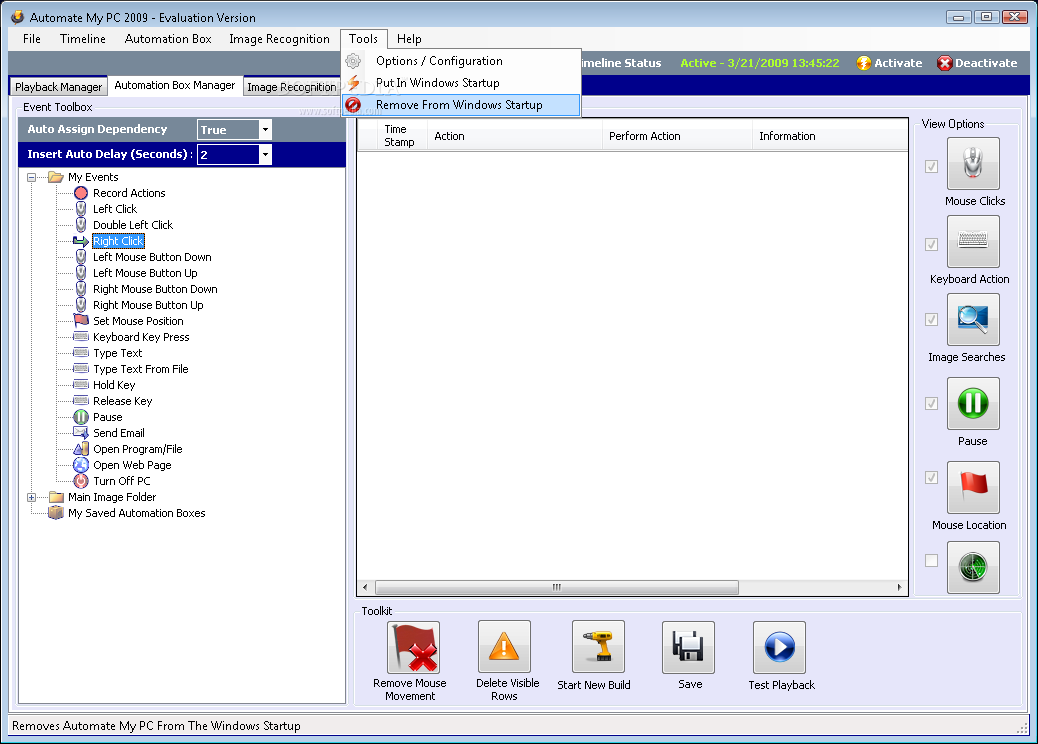Click the Activate lightning icon
The image size is (1038, 744).
[863, 63]
